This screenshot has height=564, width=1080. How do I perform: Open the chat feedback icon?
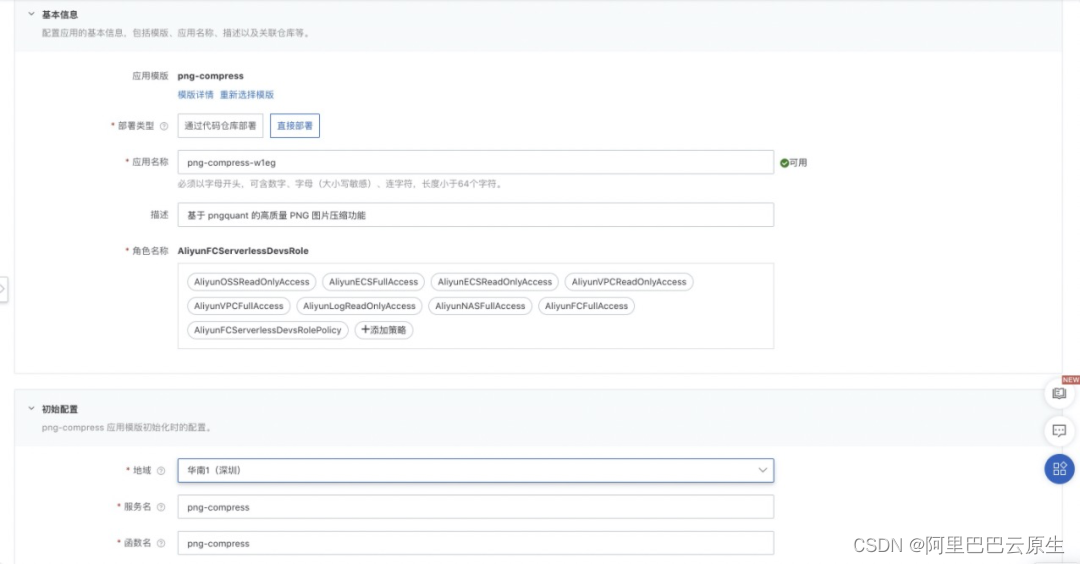(x=1059, y=431)
